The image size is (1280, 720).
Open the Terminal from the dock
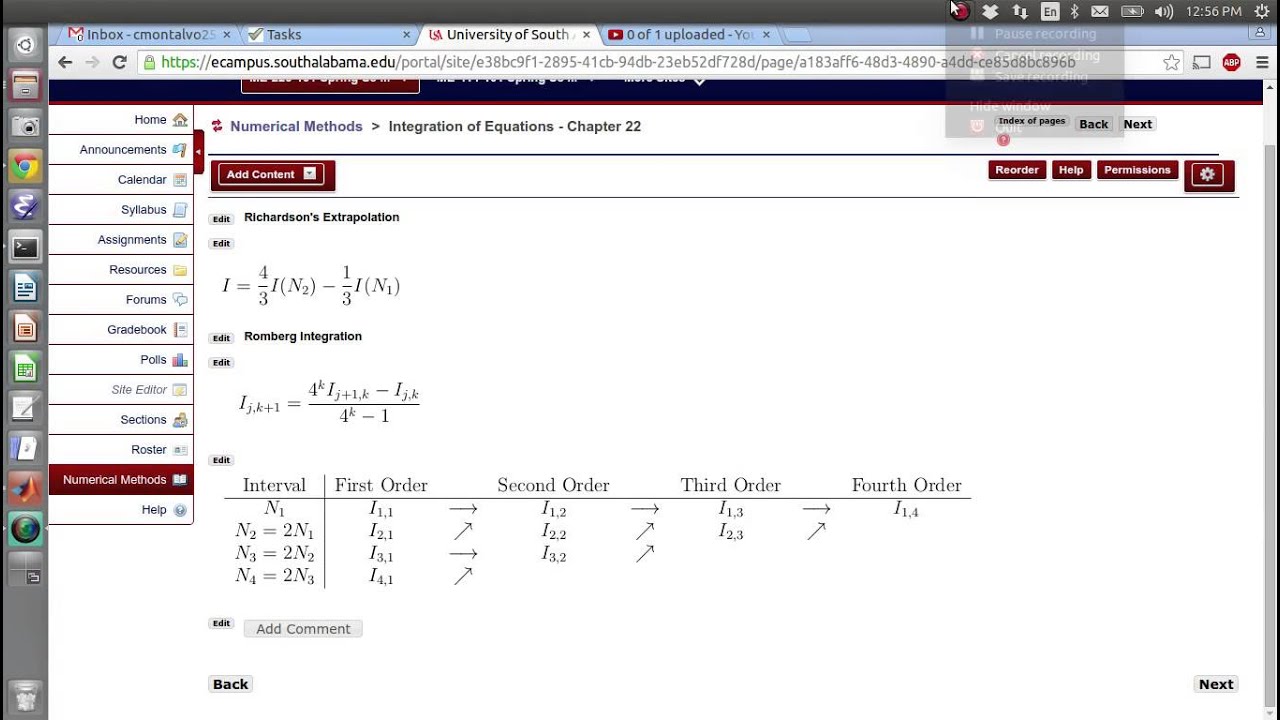point(25,247)
